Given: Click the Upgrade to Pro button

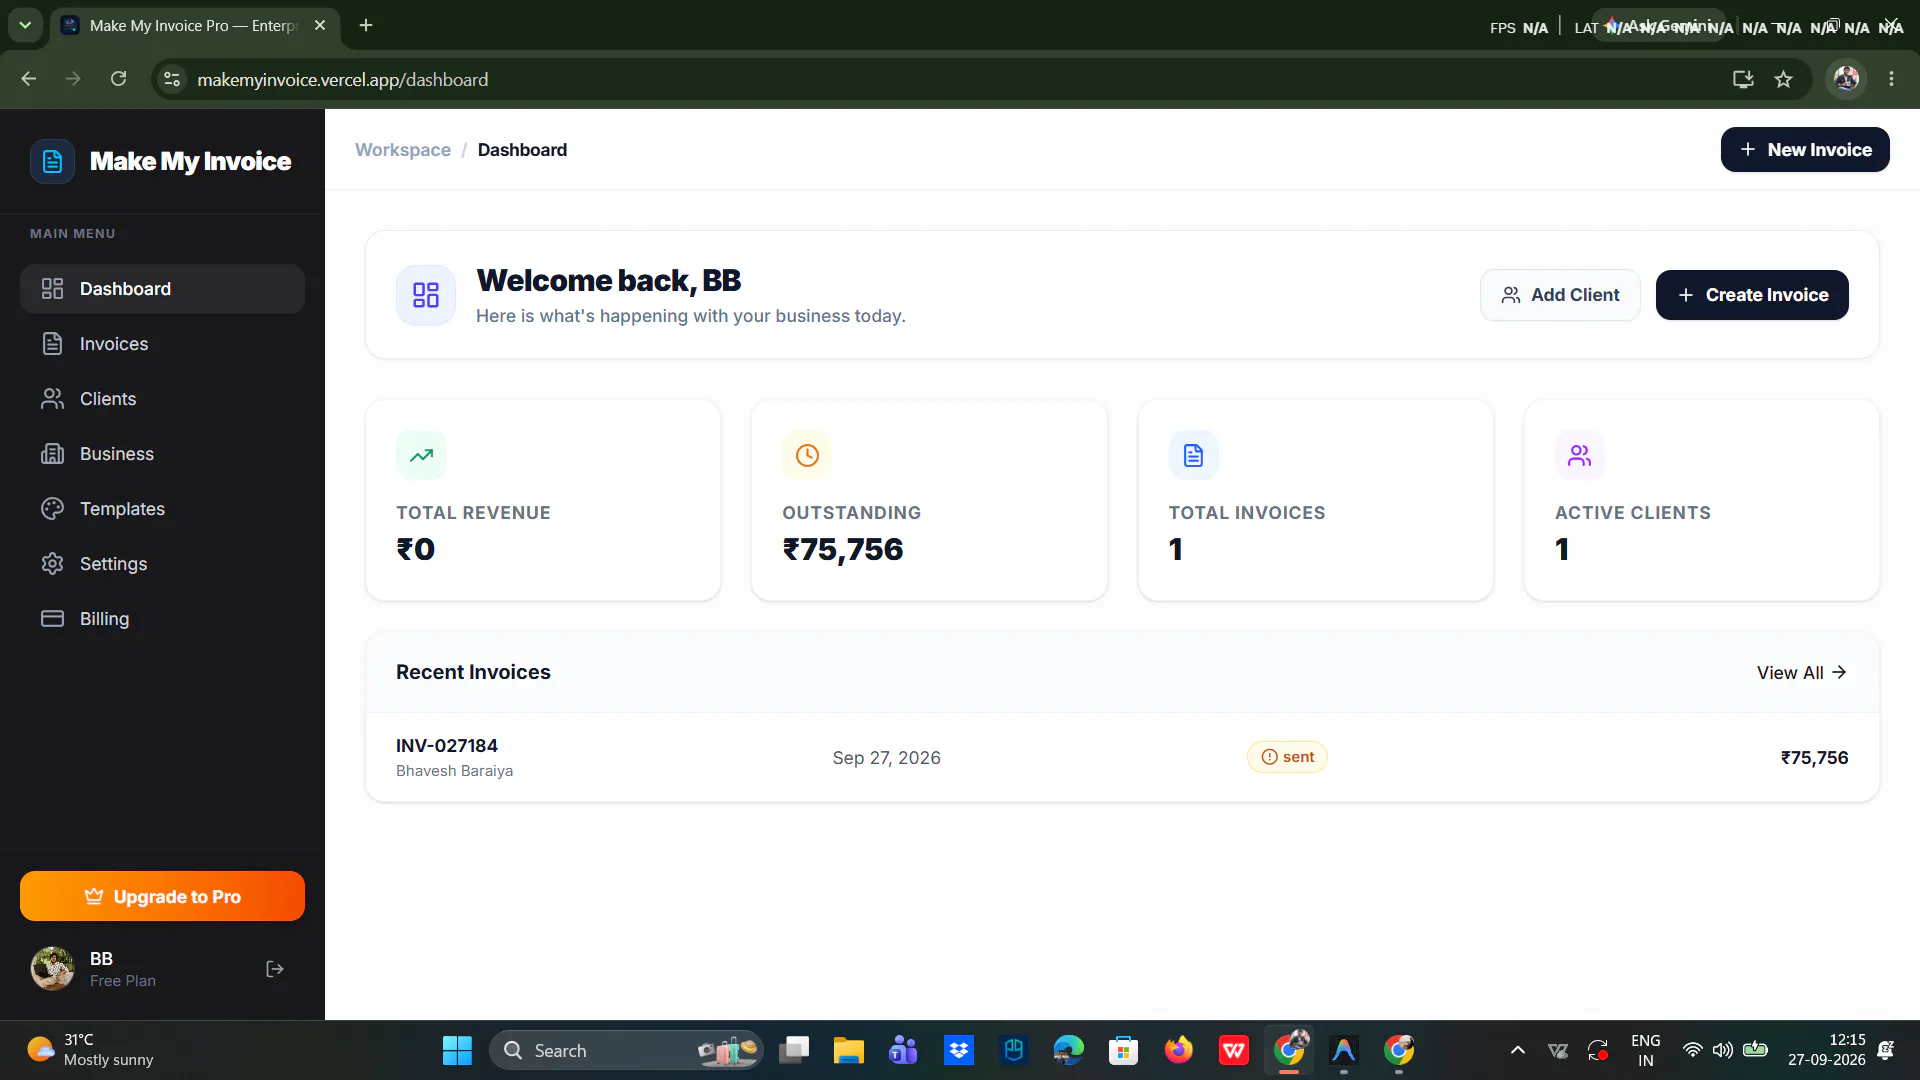Looking at the screenshot, I should tap(162, 896).
